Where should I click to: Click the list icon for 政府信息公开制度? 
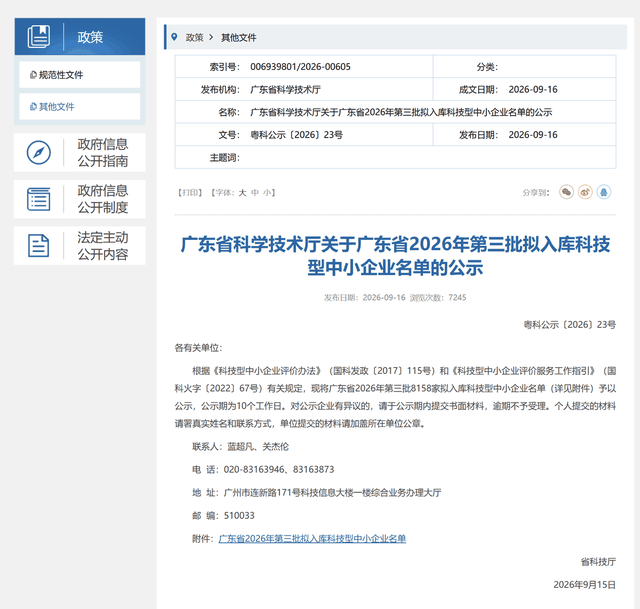point(39,199)
